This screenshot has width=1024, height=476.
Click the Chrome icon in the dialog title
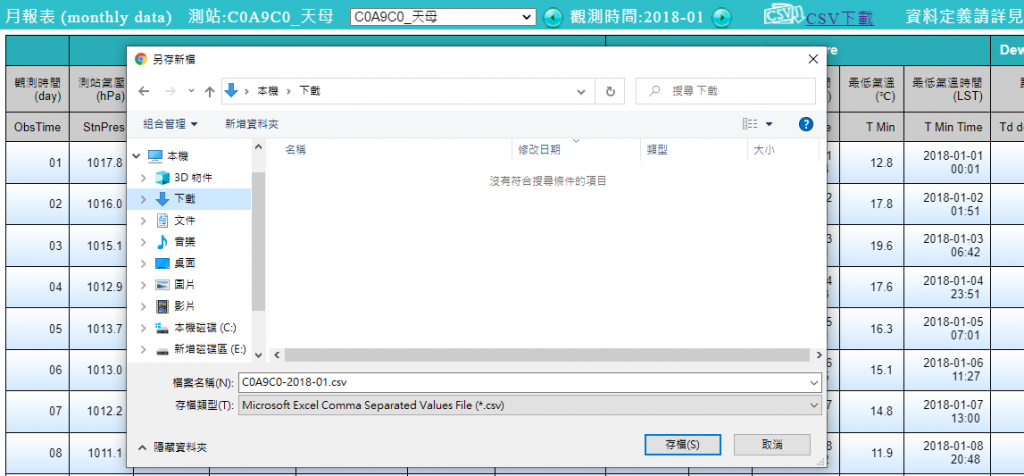[x=140, y=59]
